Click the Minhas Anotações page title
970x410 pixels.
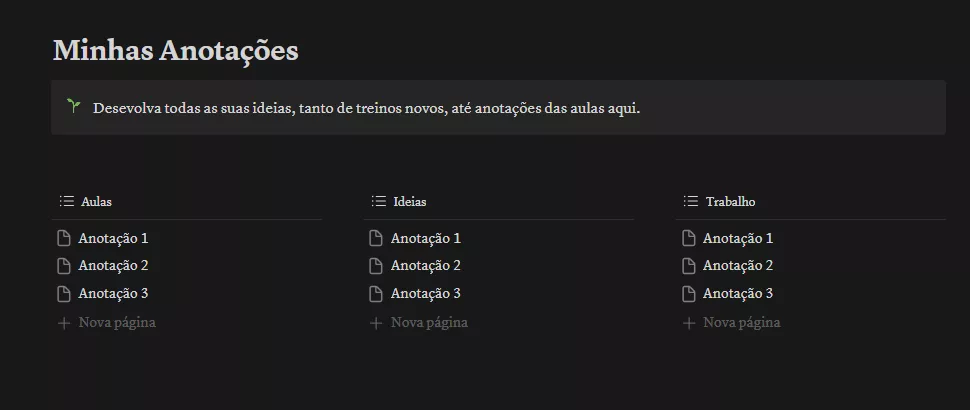click(176, 50)
